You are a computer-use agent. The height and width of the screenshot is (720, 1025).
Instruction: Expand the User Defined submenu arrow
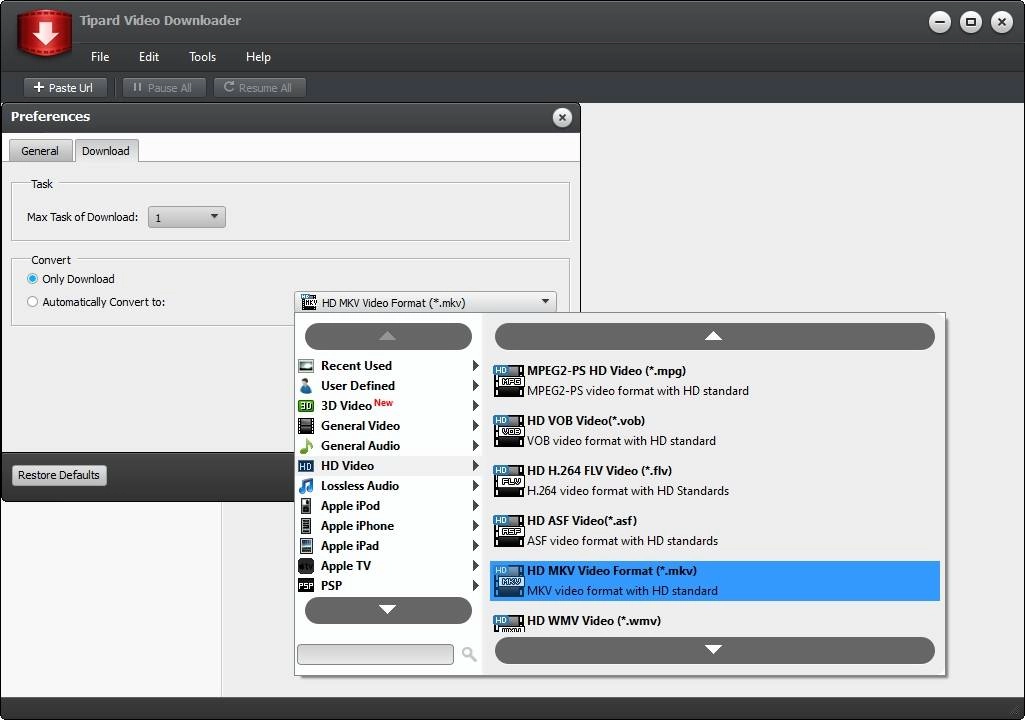point(476,386)
